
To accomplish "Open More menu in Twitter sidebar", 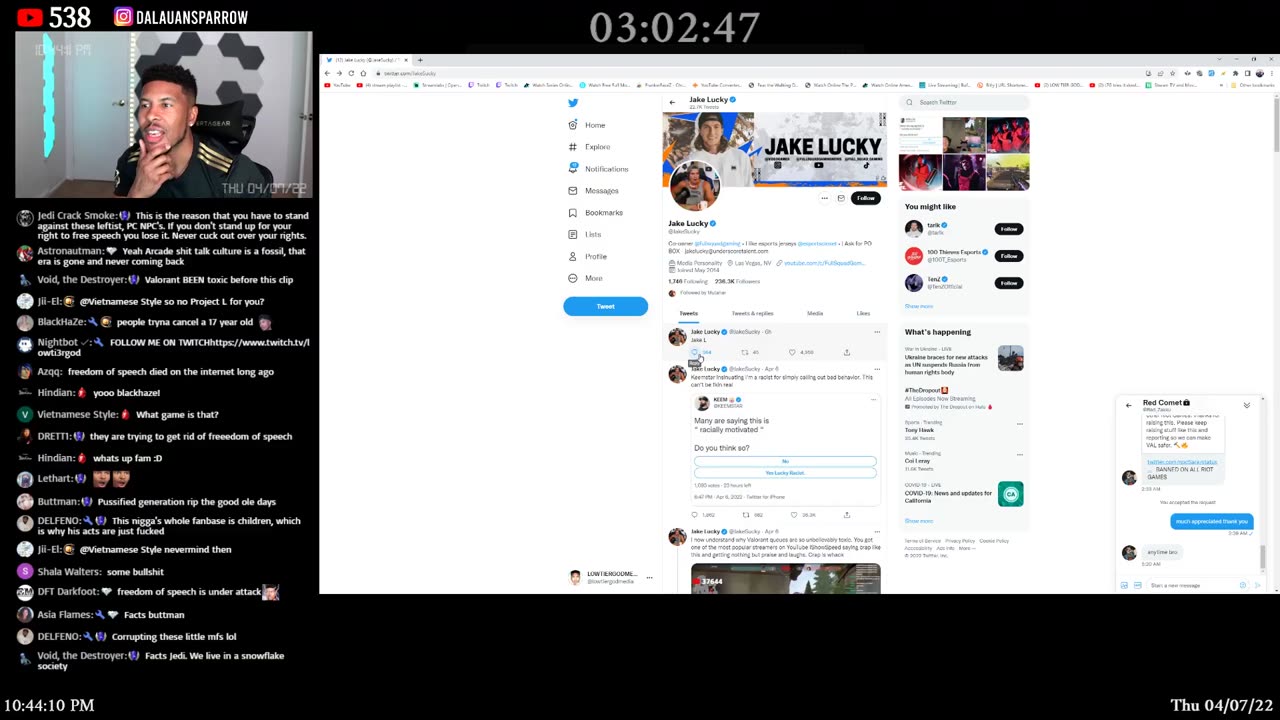I will (x=586, y=278).
